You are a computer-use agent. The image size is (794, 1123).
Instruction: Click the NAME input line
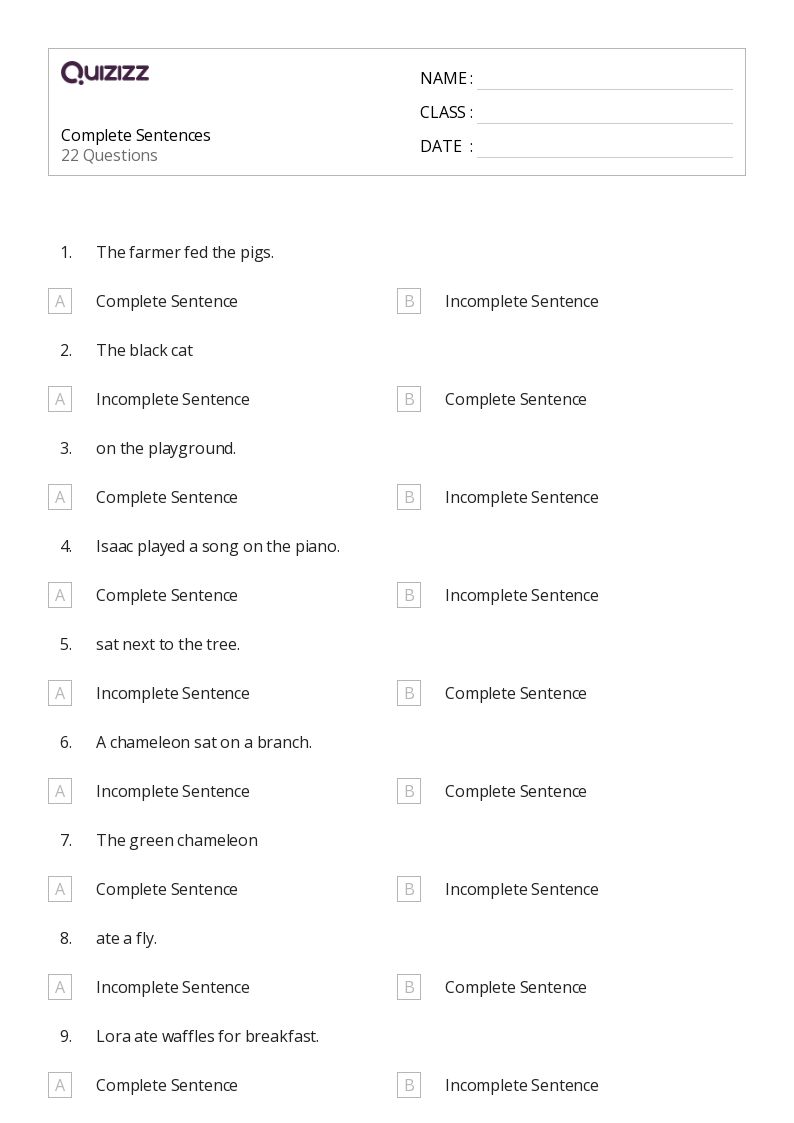click(x=604, y=79)
